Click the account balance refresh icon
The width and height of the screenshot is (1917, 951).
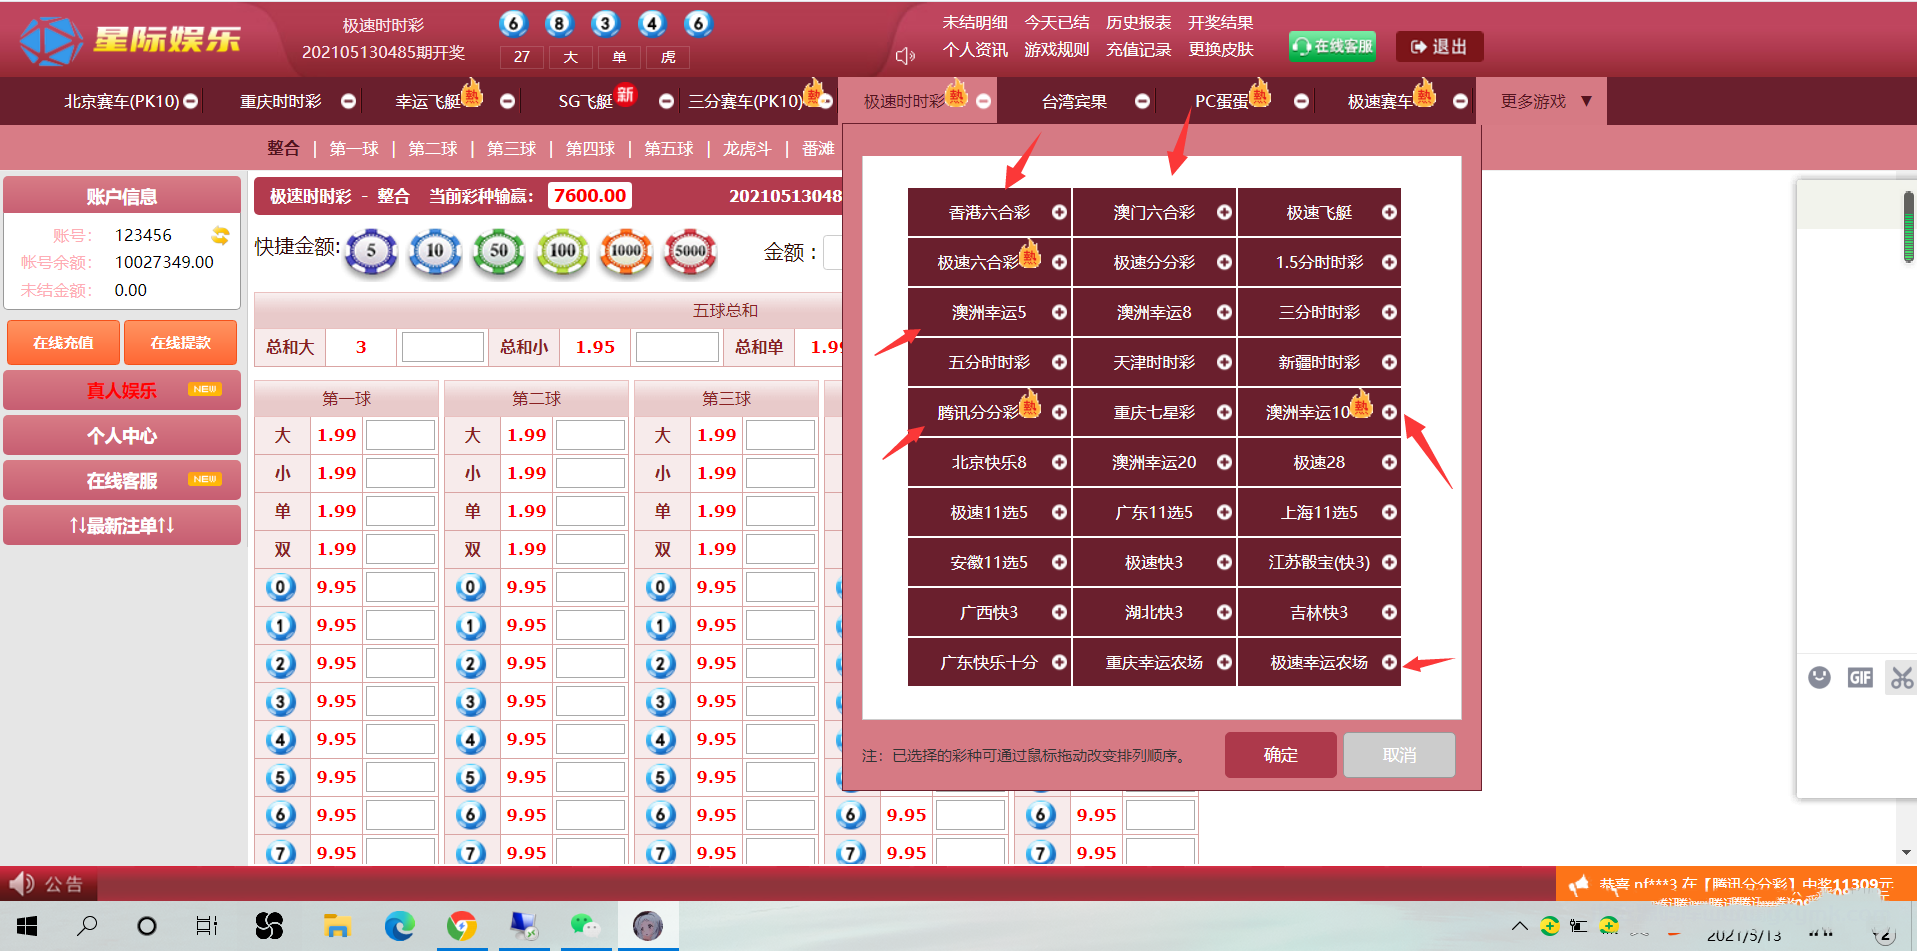coord(220,236)
